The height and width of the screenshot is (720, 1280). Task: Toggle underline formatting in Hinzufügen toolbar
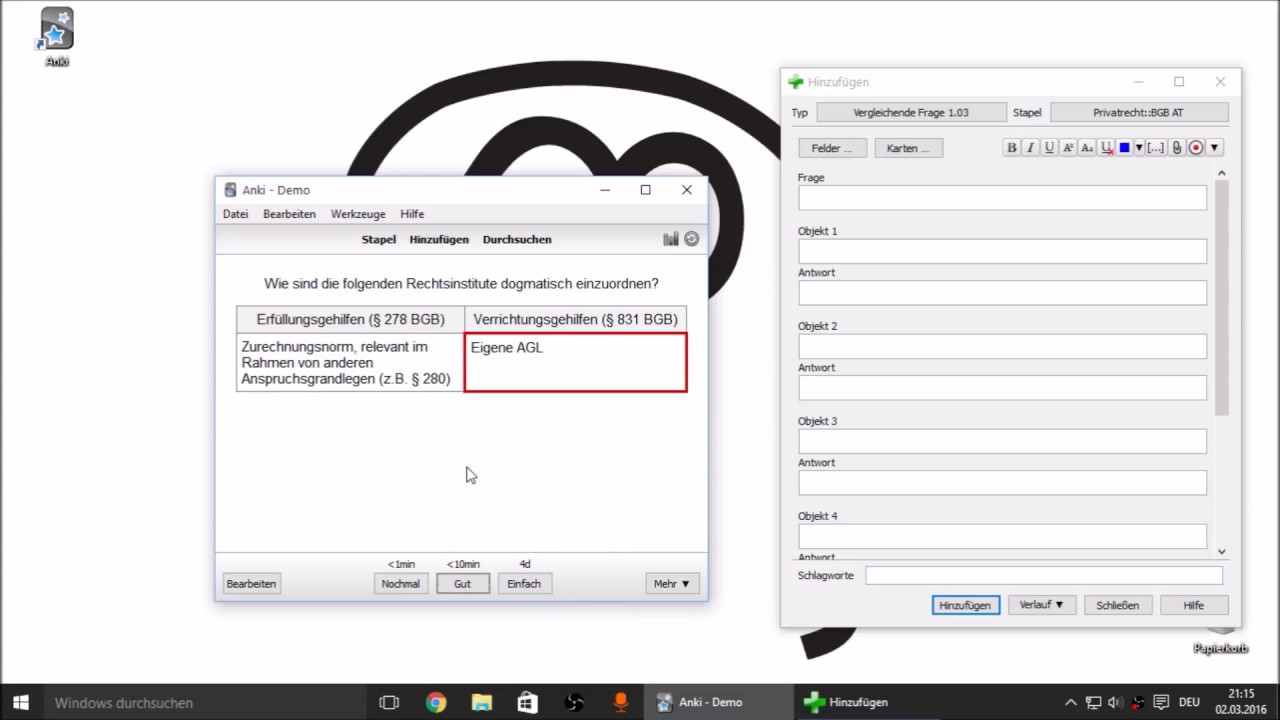click(1049, 148)
